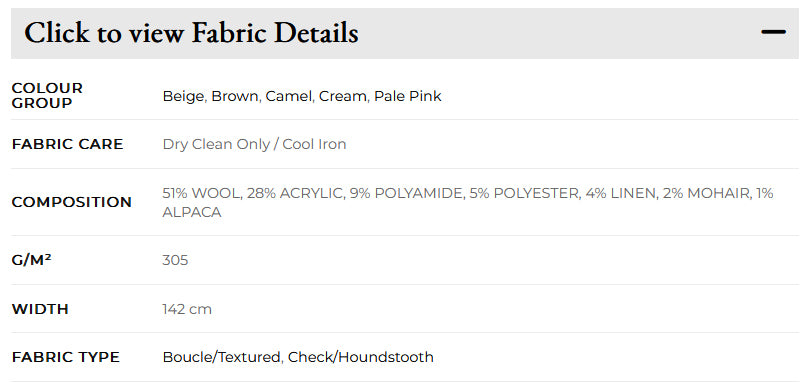
Task: Select the Cream colour link
Action: (343, 96)
